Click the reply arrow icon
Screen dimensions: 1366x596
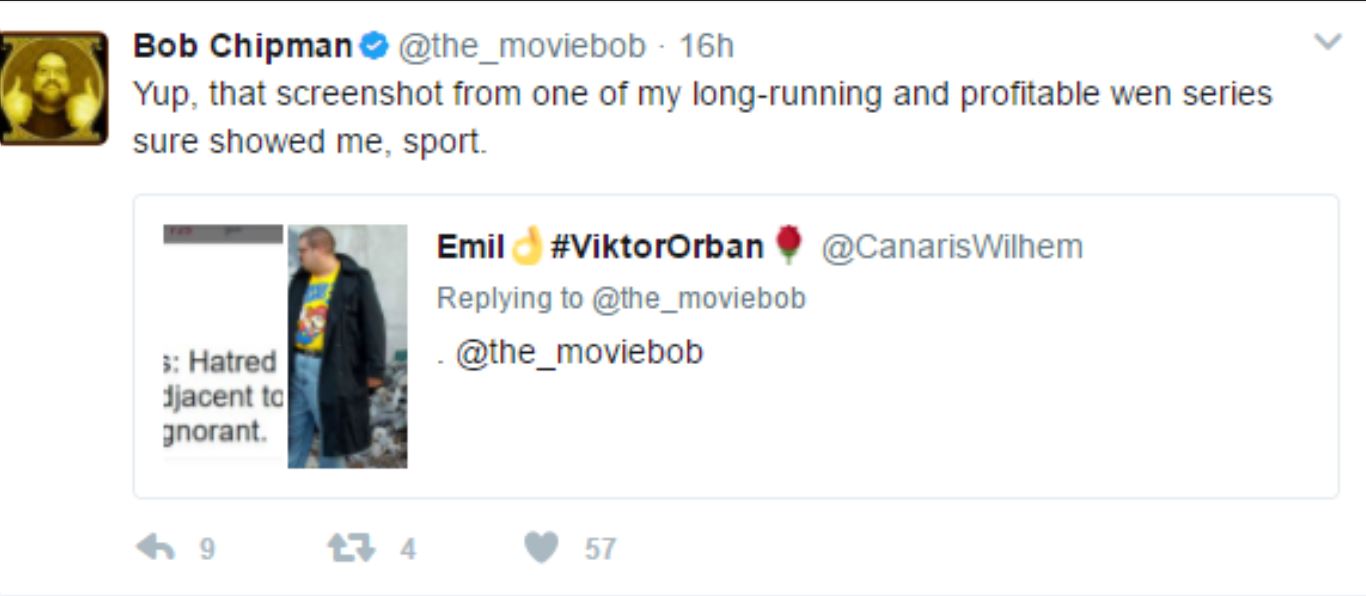pos(154,547)
